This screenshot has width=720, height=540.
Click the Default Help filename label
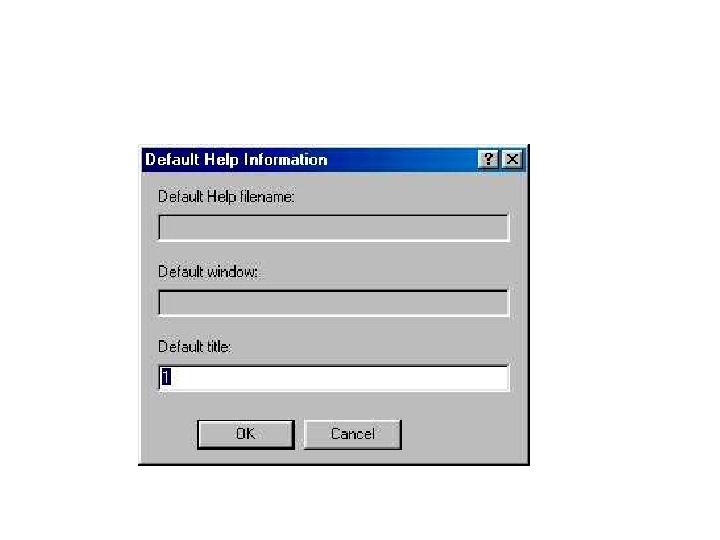click(x=226, y=197)
